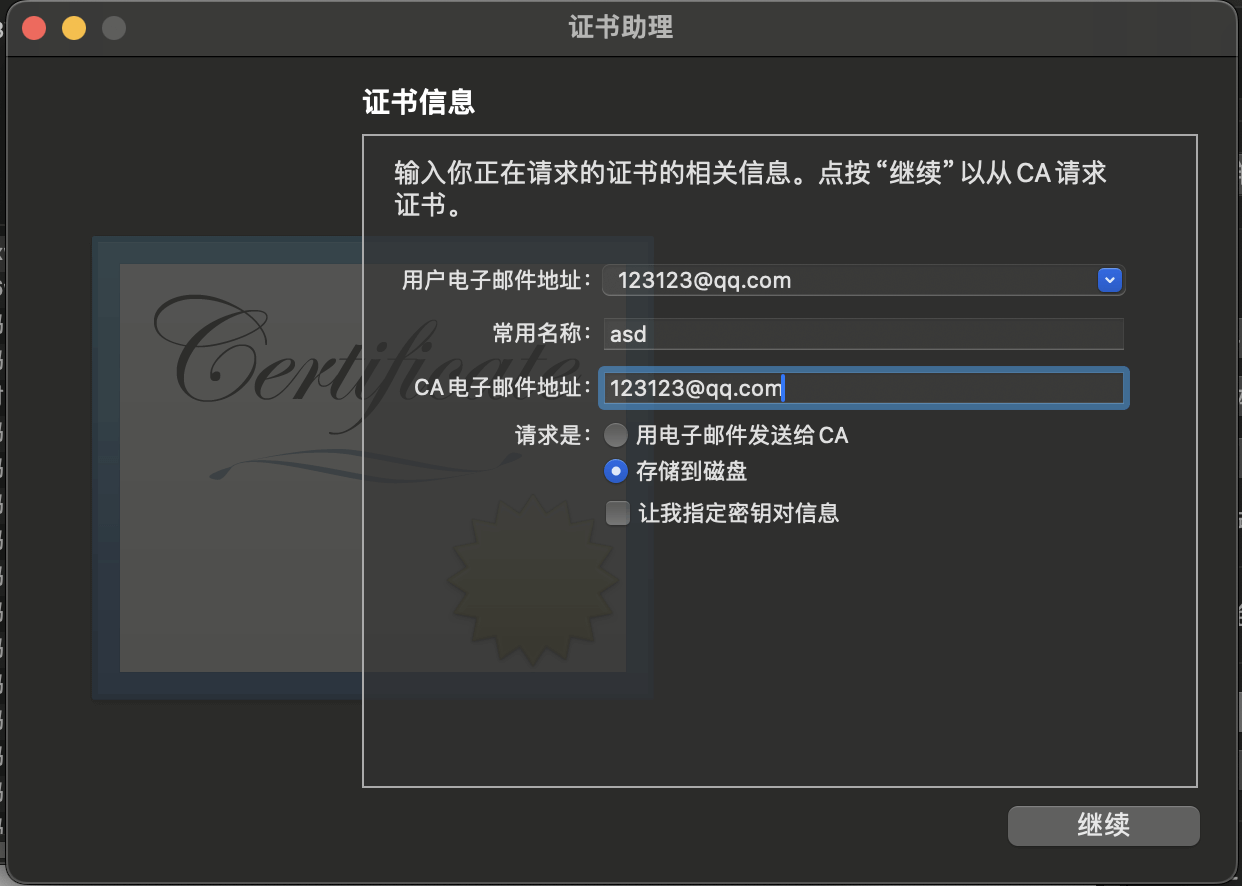Image resolution: width=1242 pixels, height=886 pixels.
Task: Click the gray disabled zoom window button
Action: click(x=114, y=28)
